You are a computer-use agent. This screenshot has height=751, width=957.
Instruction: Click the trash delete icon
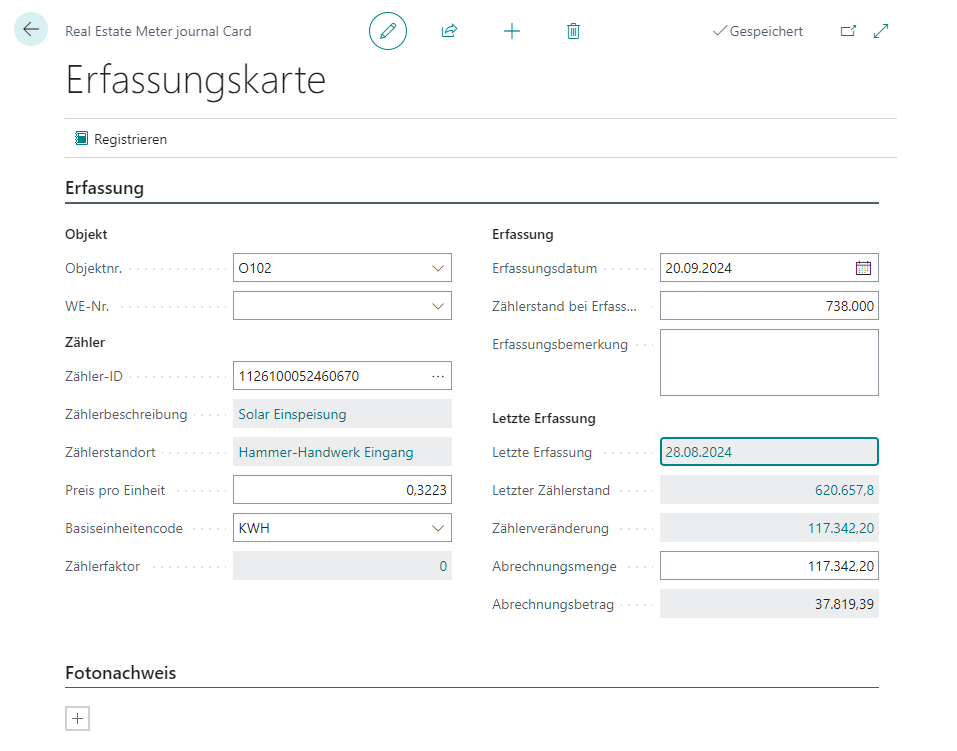[573, 31]
